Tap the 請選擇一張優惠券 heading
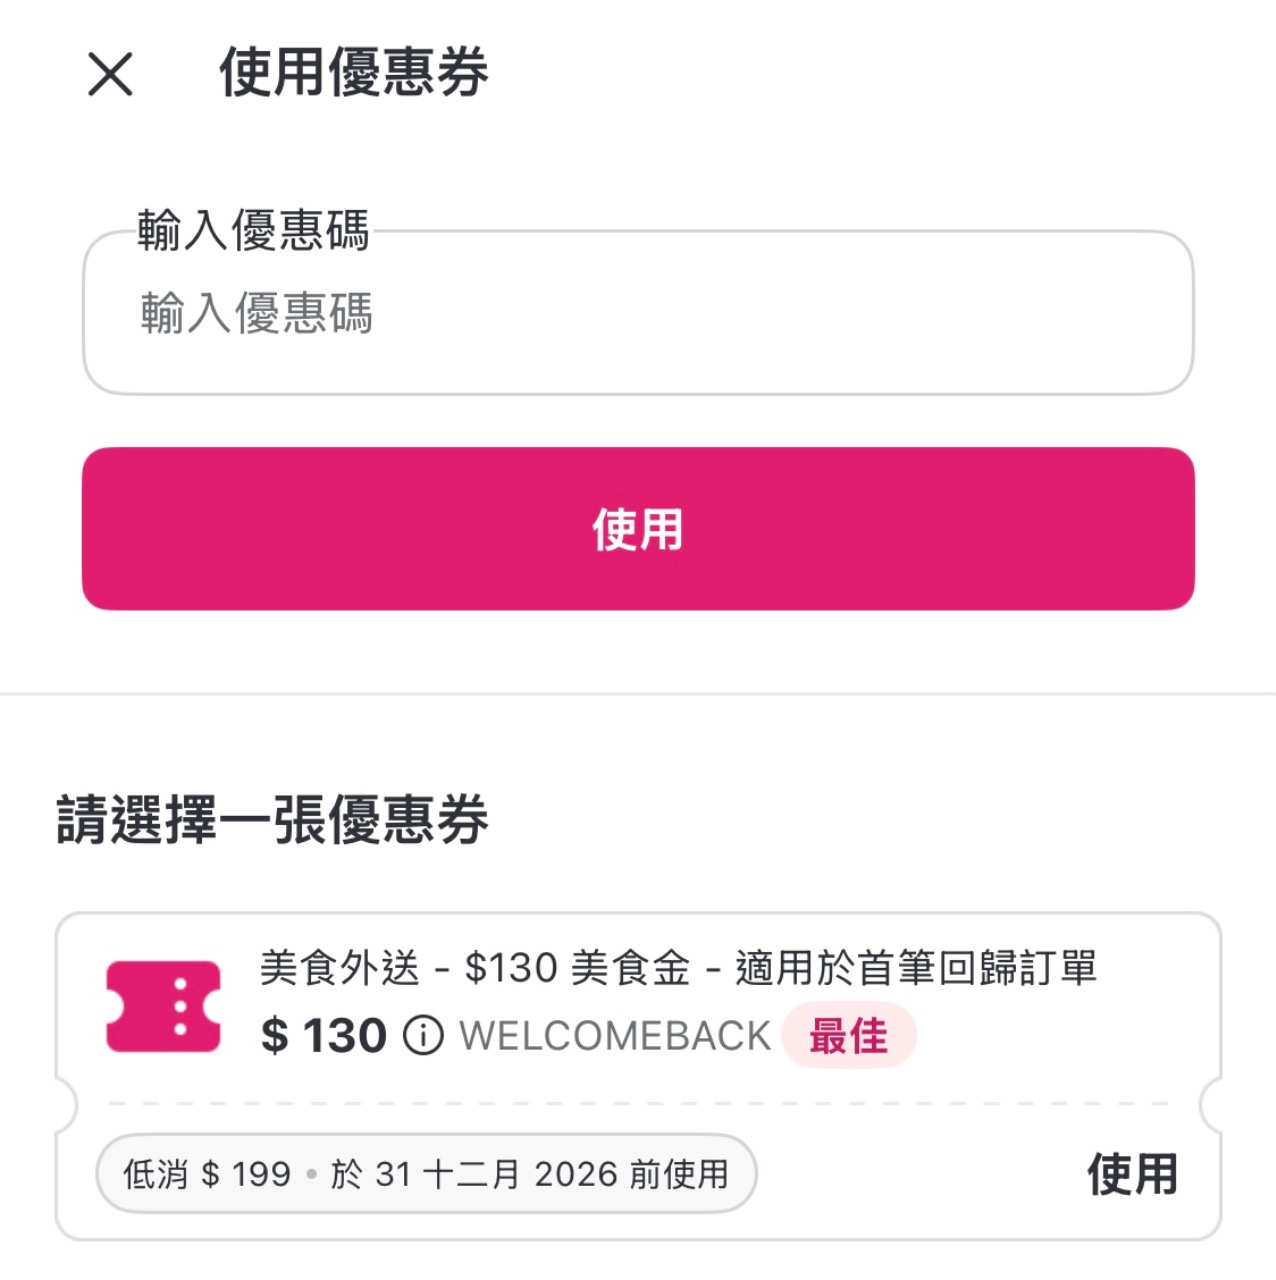Image resolution: width=1276 pixels, height=1280 pixels. [x=272, y=820]
